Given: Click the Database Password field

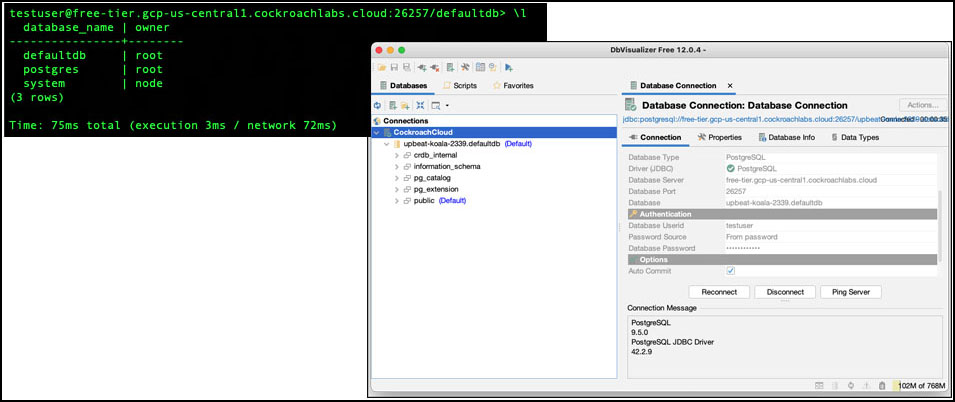Looking at the screenshot, I should pyautogui.click(x=830, y=249).
